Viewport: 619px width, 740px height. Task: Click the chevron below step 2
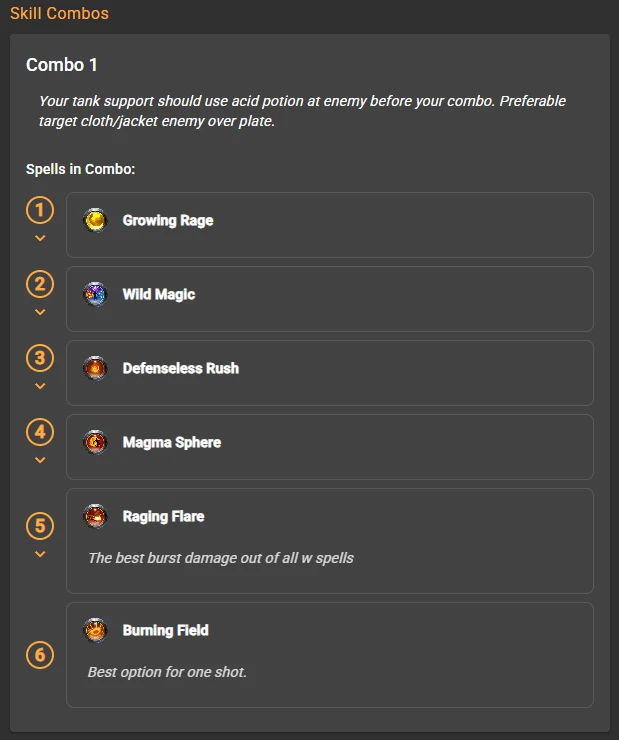(x=40, y=312)
